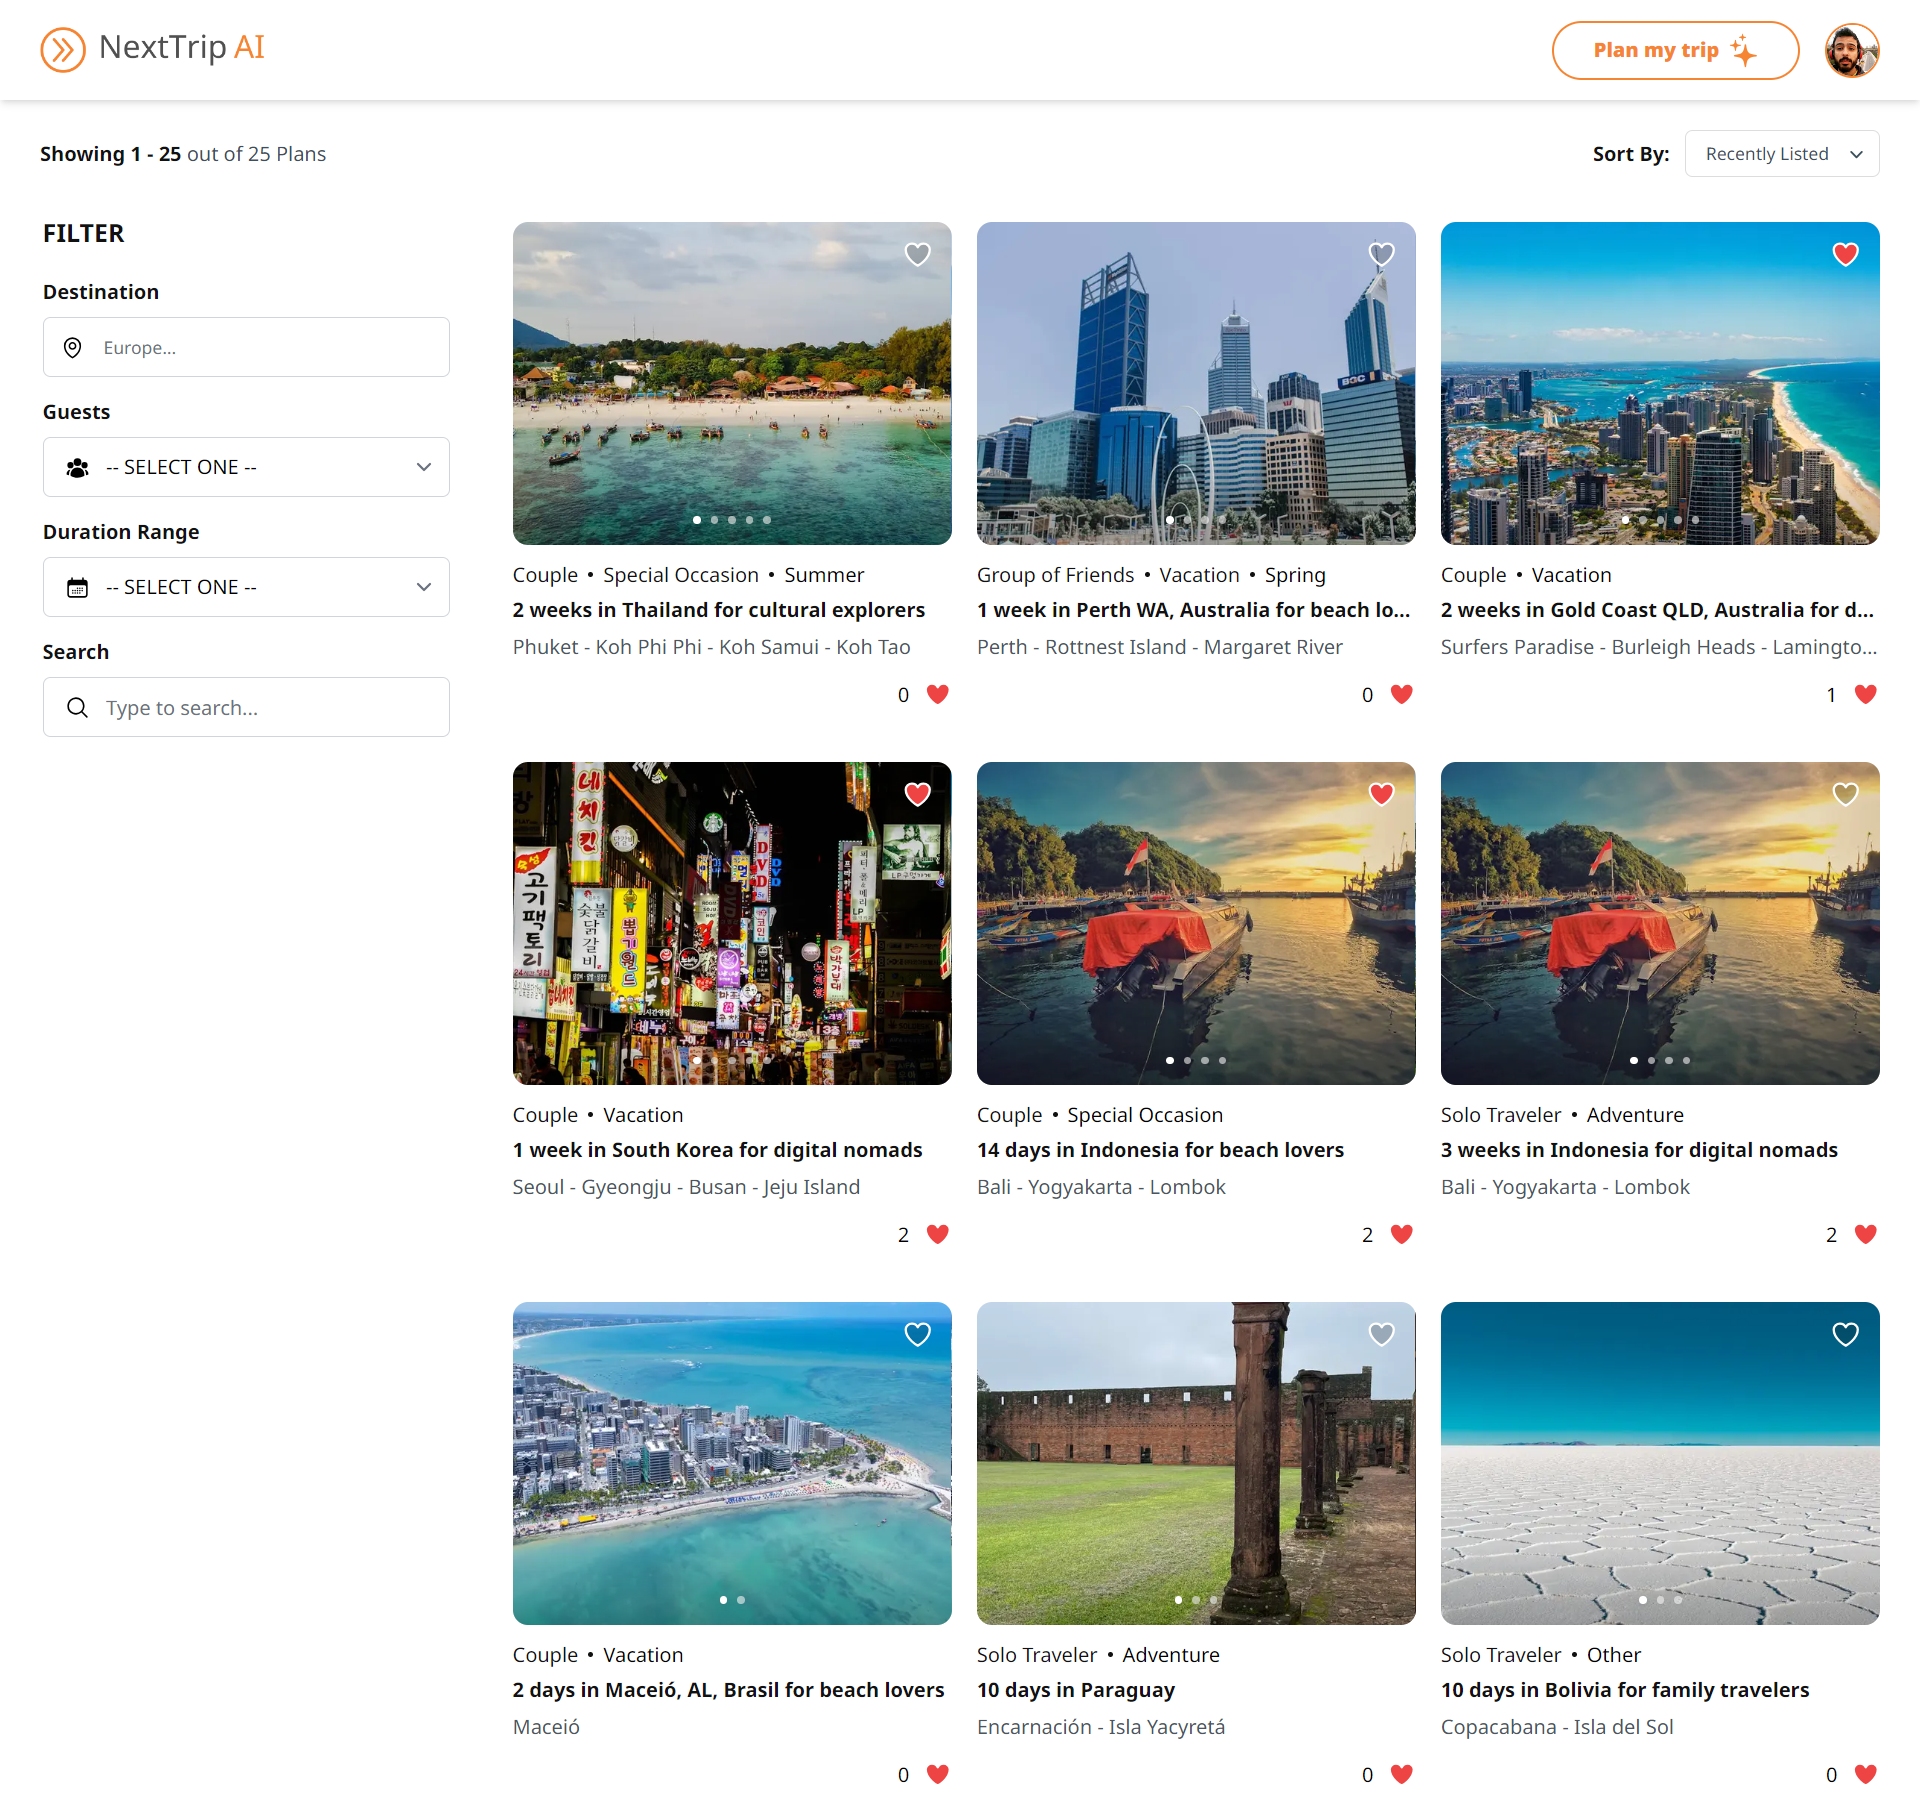Open '14 days in Indonesia for beach lovers'
This screenshot has height=1820, width=1920.
[x=1160, y=1150]
